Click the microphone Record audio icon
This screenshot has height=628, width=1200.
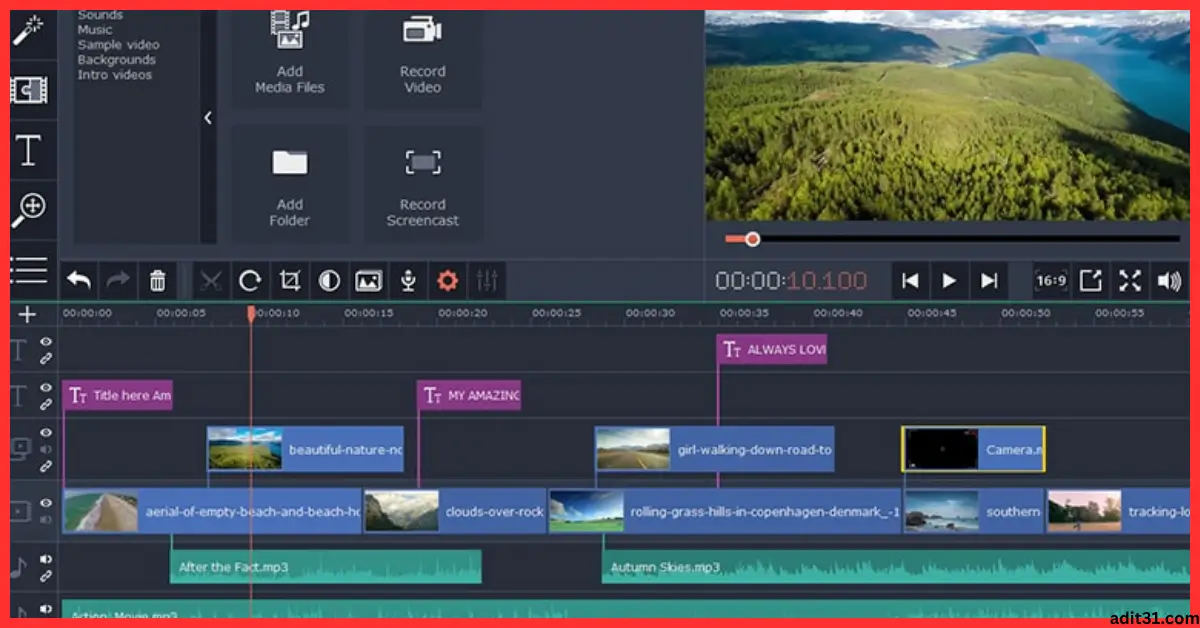(408, 281)
